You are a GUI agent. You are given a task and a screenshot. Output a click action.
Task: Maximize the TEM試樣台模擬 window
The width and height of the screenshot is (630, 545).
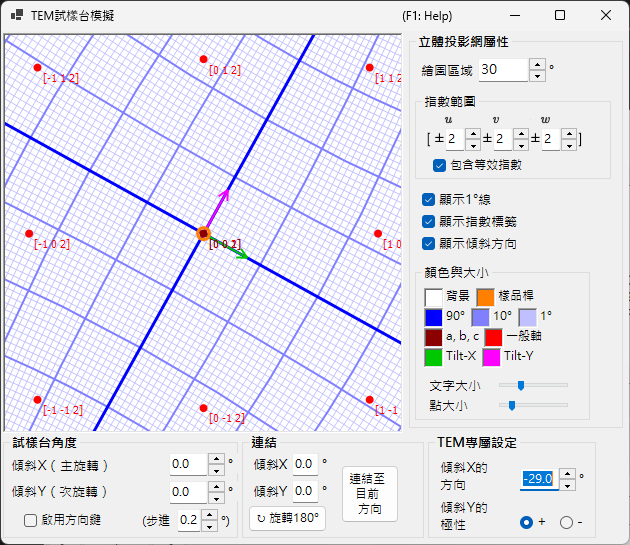pyautogui.click(x=560, y=15)
